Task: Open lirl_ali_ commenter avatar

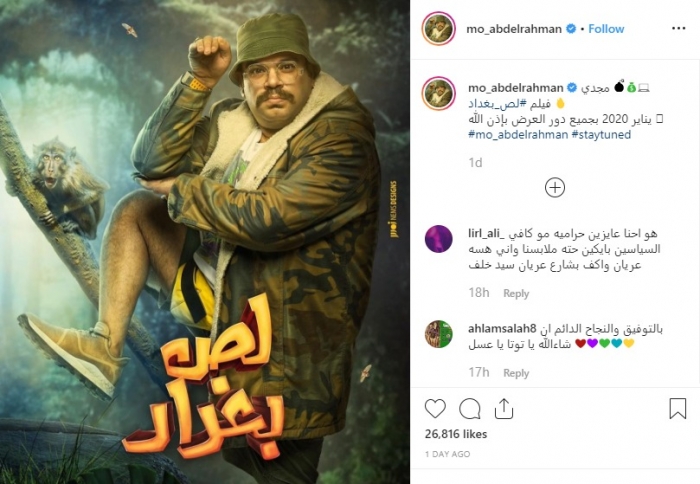Action: (438, 239)
